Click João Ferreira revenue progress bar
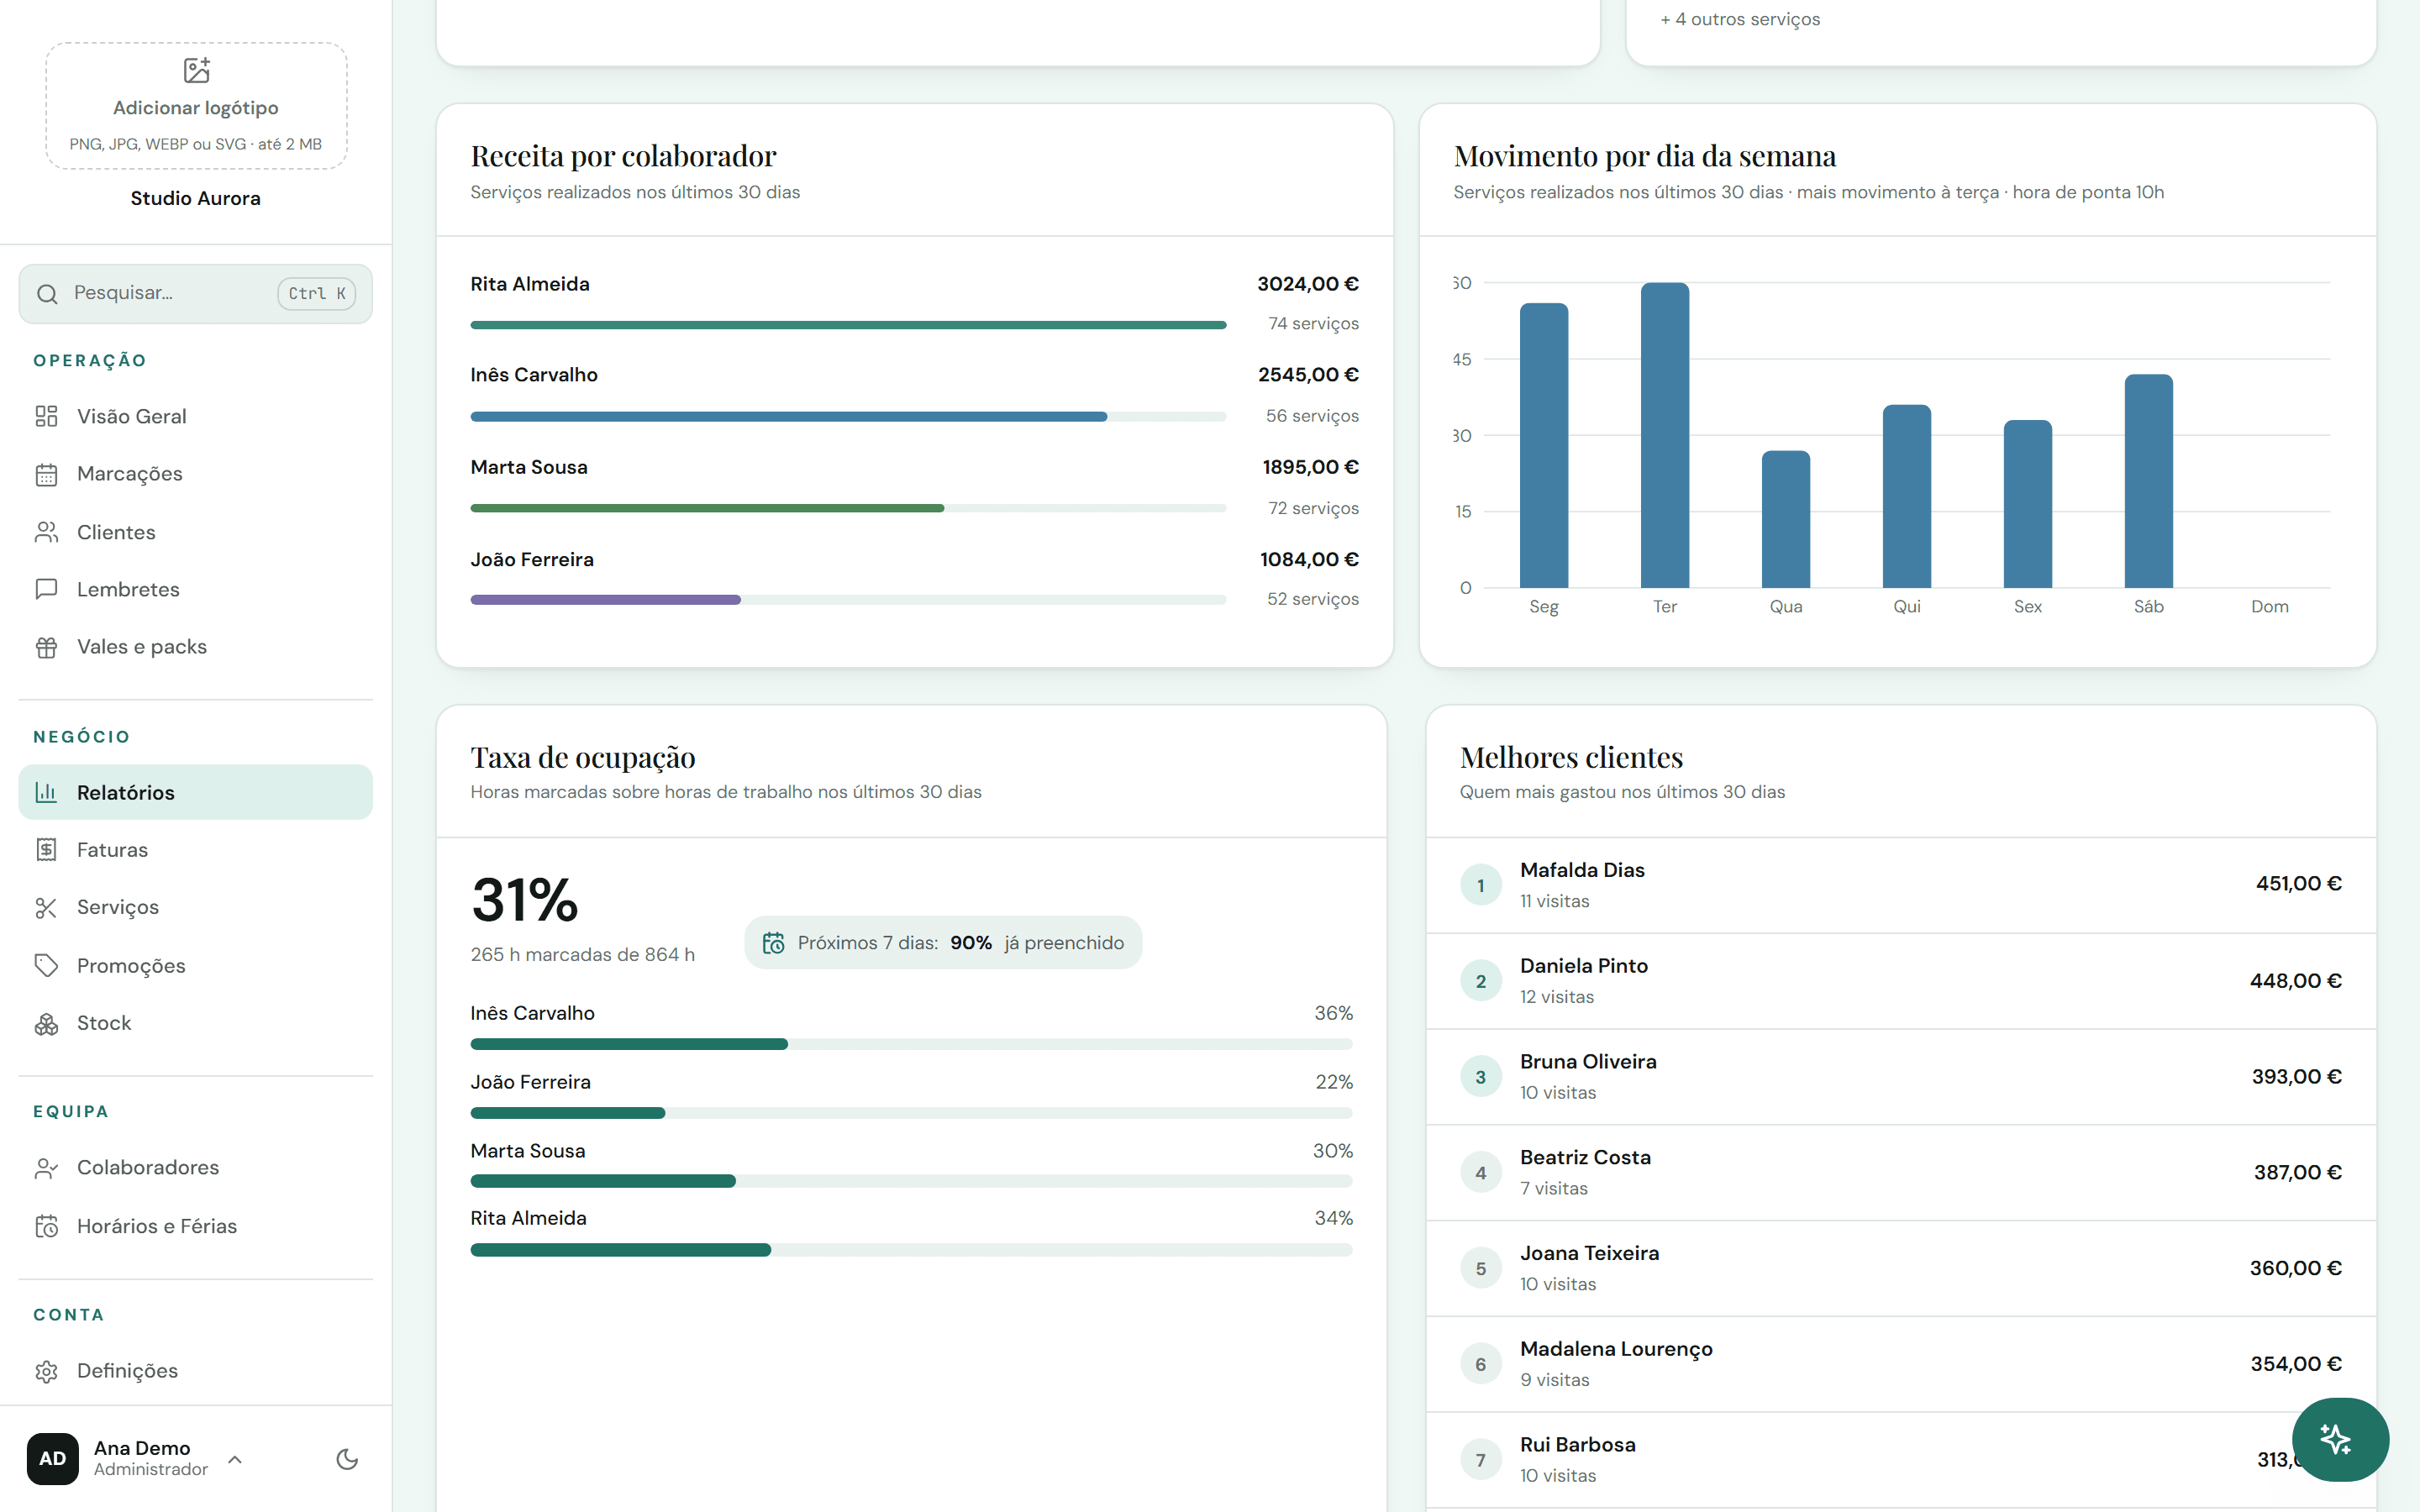The width and height of the screenshot is (2420, 1512). 848,600
